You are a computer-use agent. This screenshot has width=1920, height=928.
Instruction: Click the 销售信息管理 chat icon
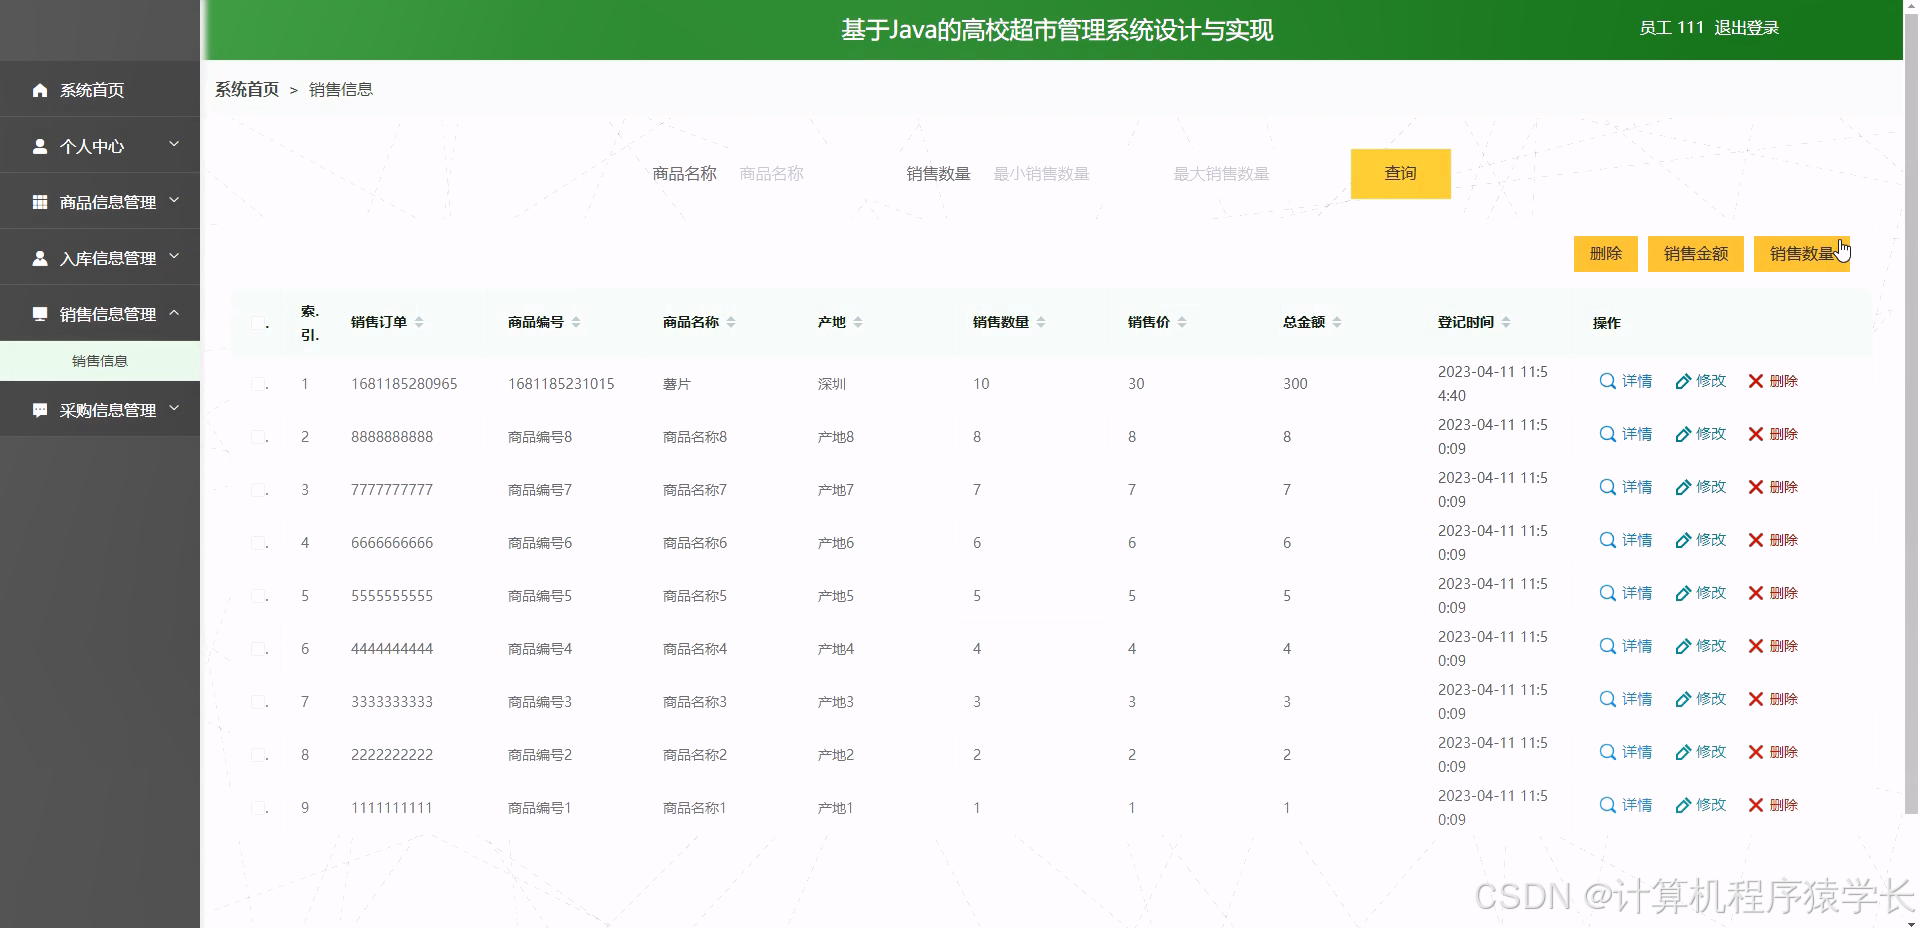pos(40,314)
